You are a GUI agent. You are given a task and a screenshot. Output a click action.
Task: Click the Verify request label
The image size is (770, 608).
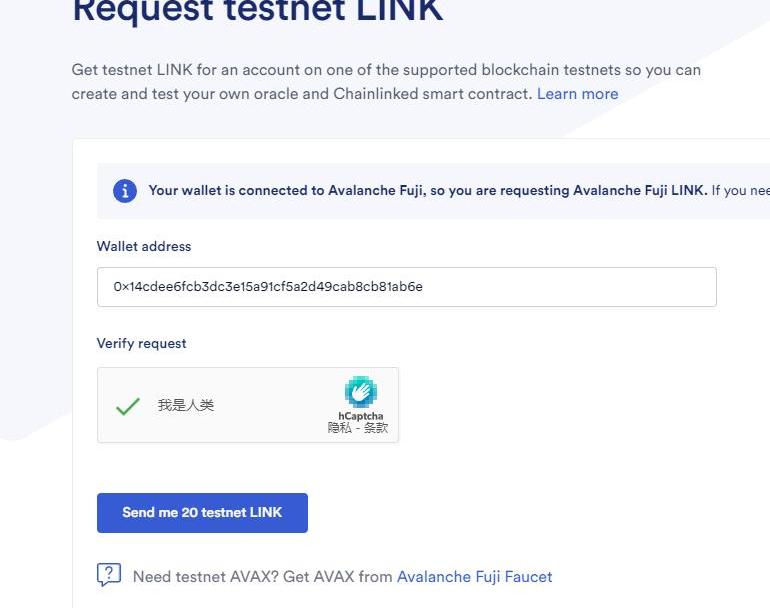[x=141, y=343]
